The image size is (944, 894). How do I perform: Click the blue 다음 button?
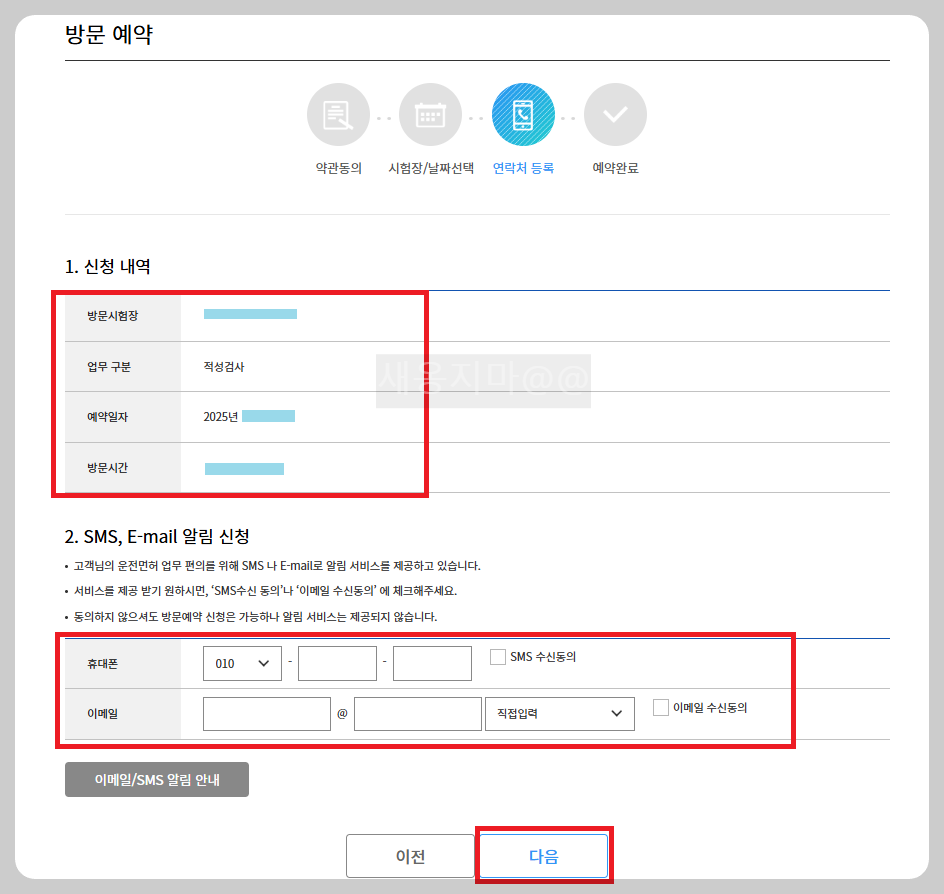tap(544, 855)
